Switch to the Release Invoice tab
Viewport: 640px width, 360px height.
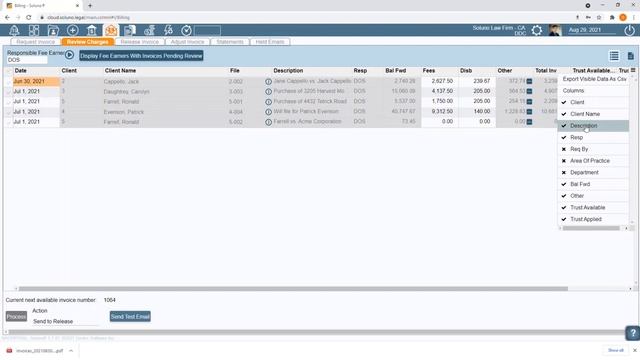(140, 42)
